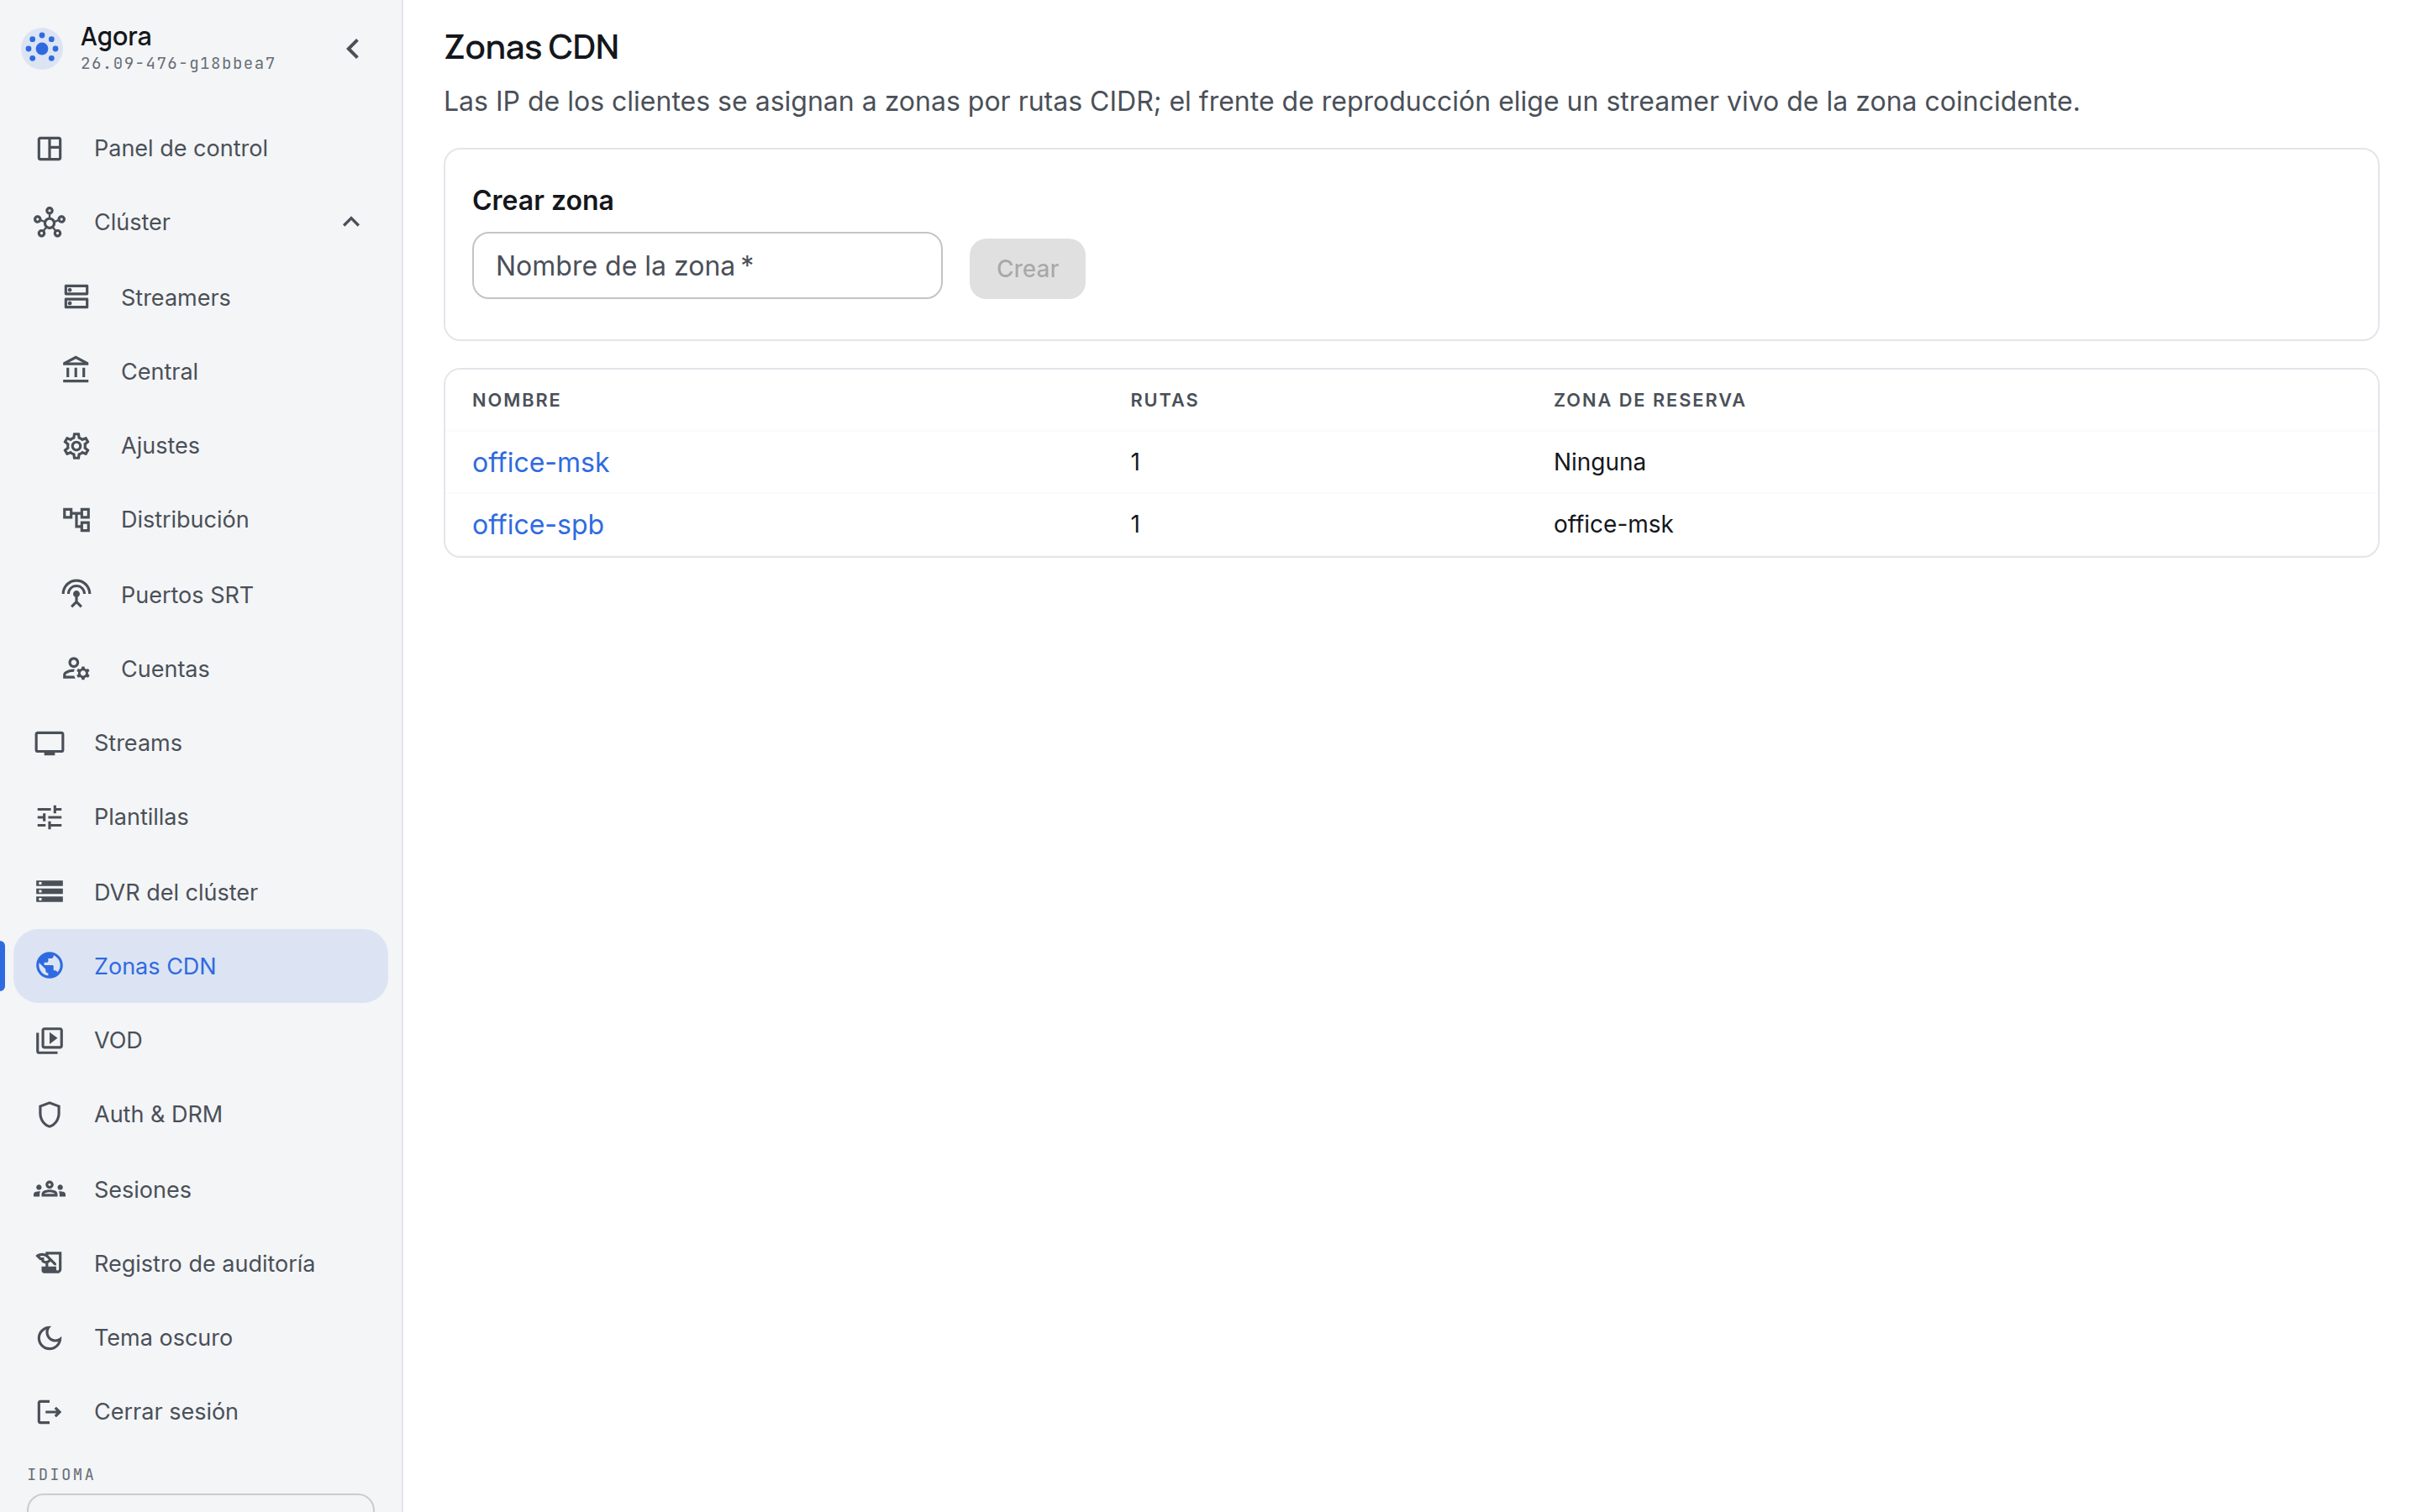Click the Agora logo icon
The image size is (2420, 1512).
(x=42, y=48)
